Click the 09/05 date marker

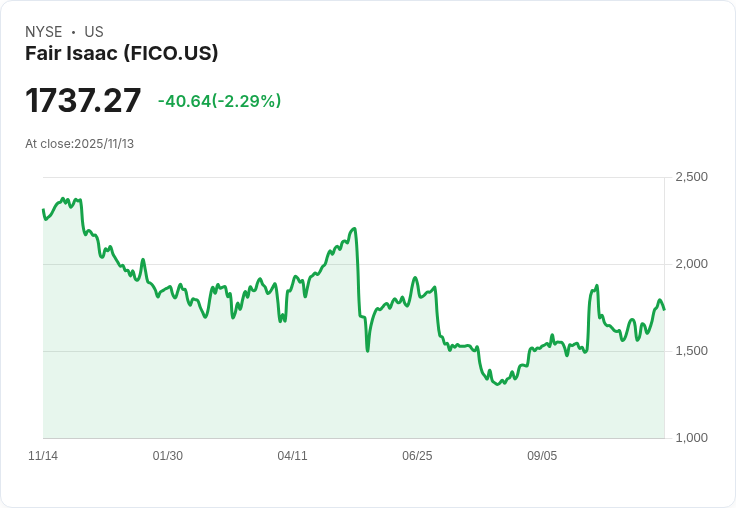[542, 456]
